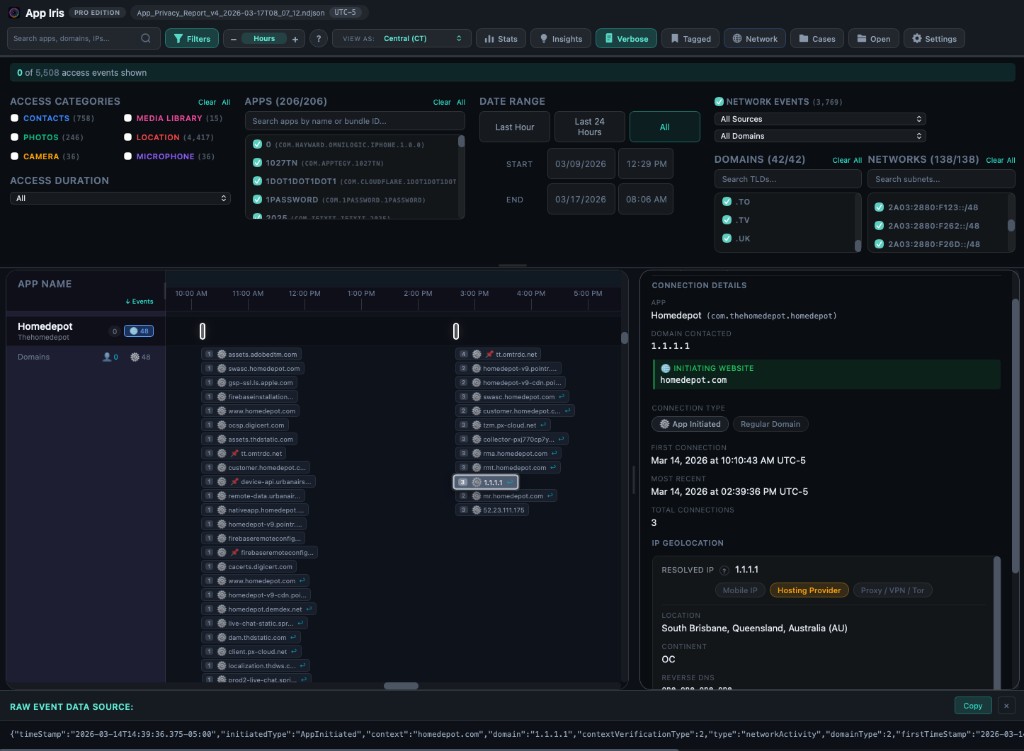Sort app list by Events

tap(140, 302)
